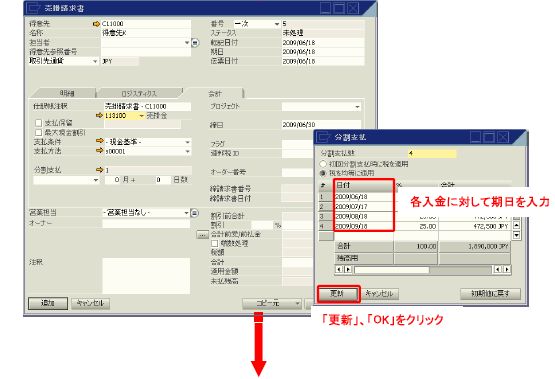Viewport: 555px width, 379px height.
Task: Switch to the ロジスティクス tab
Action: 139,93
